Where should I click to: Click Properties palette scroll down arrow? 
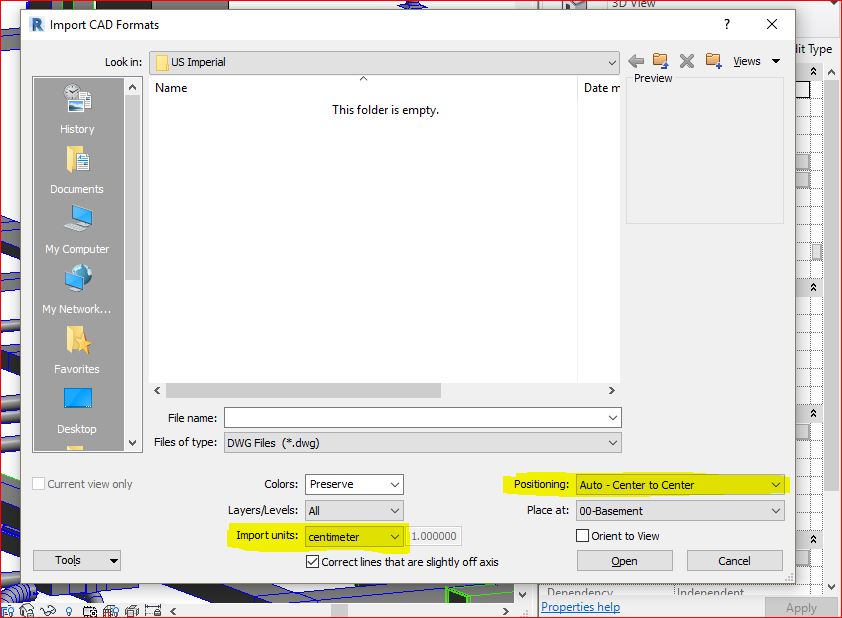click(x=832, y=587)
